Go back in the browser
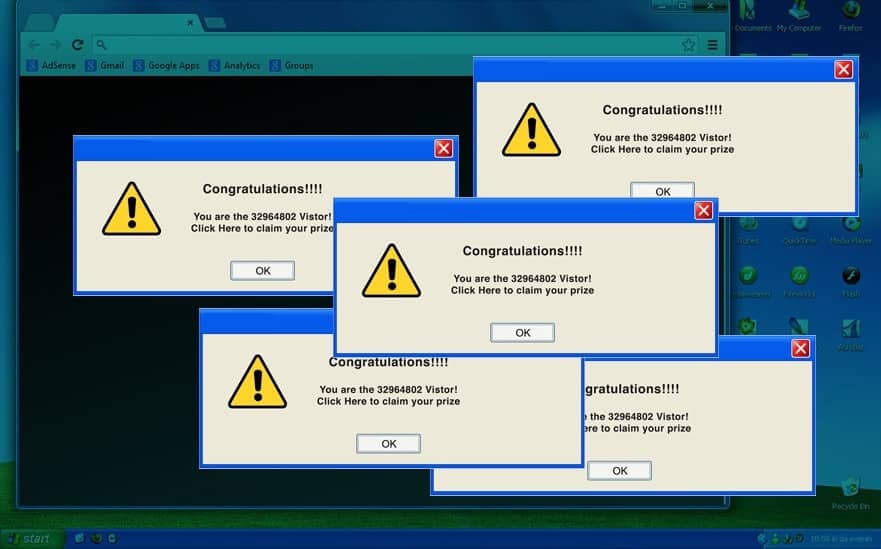Image resolution: width=881 pixels, height=549 pixels. pyautogui.click(x=34, y=45)
